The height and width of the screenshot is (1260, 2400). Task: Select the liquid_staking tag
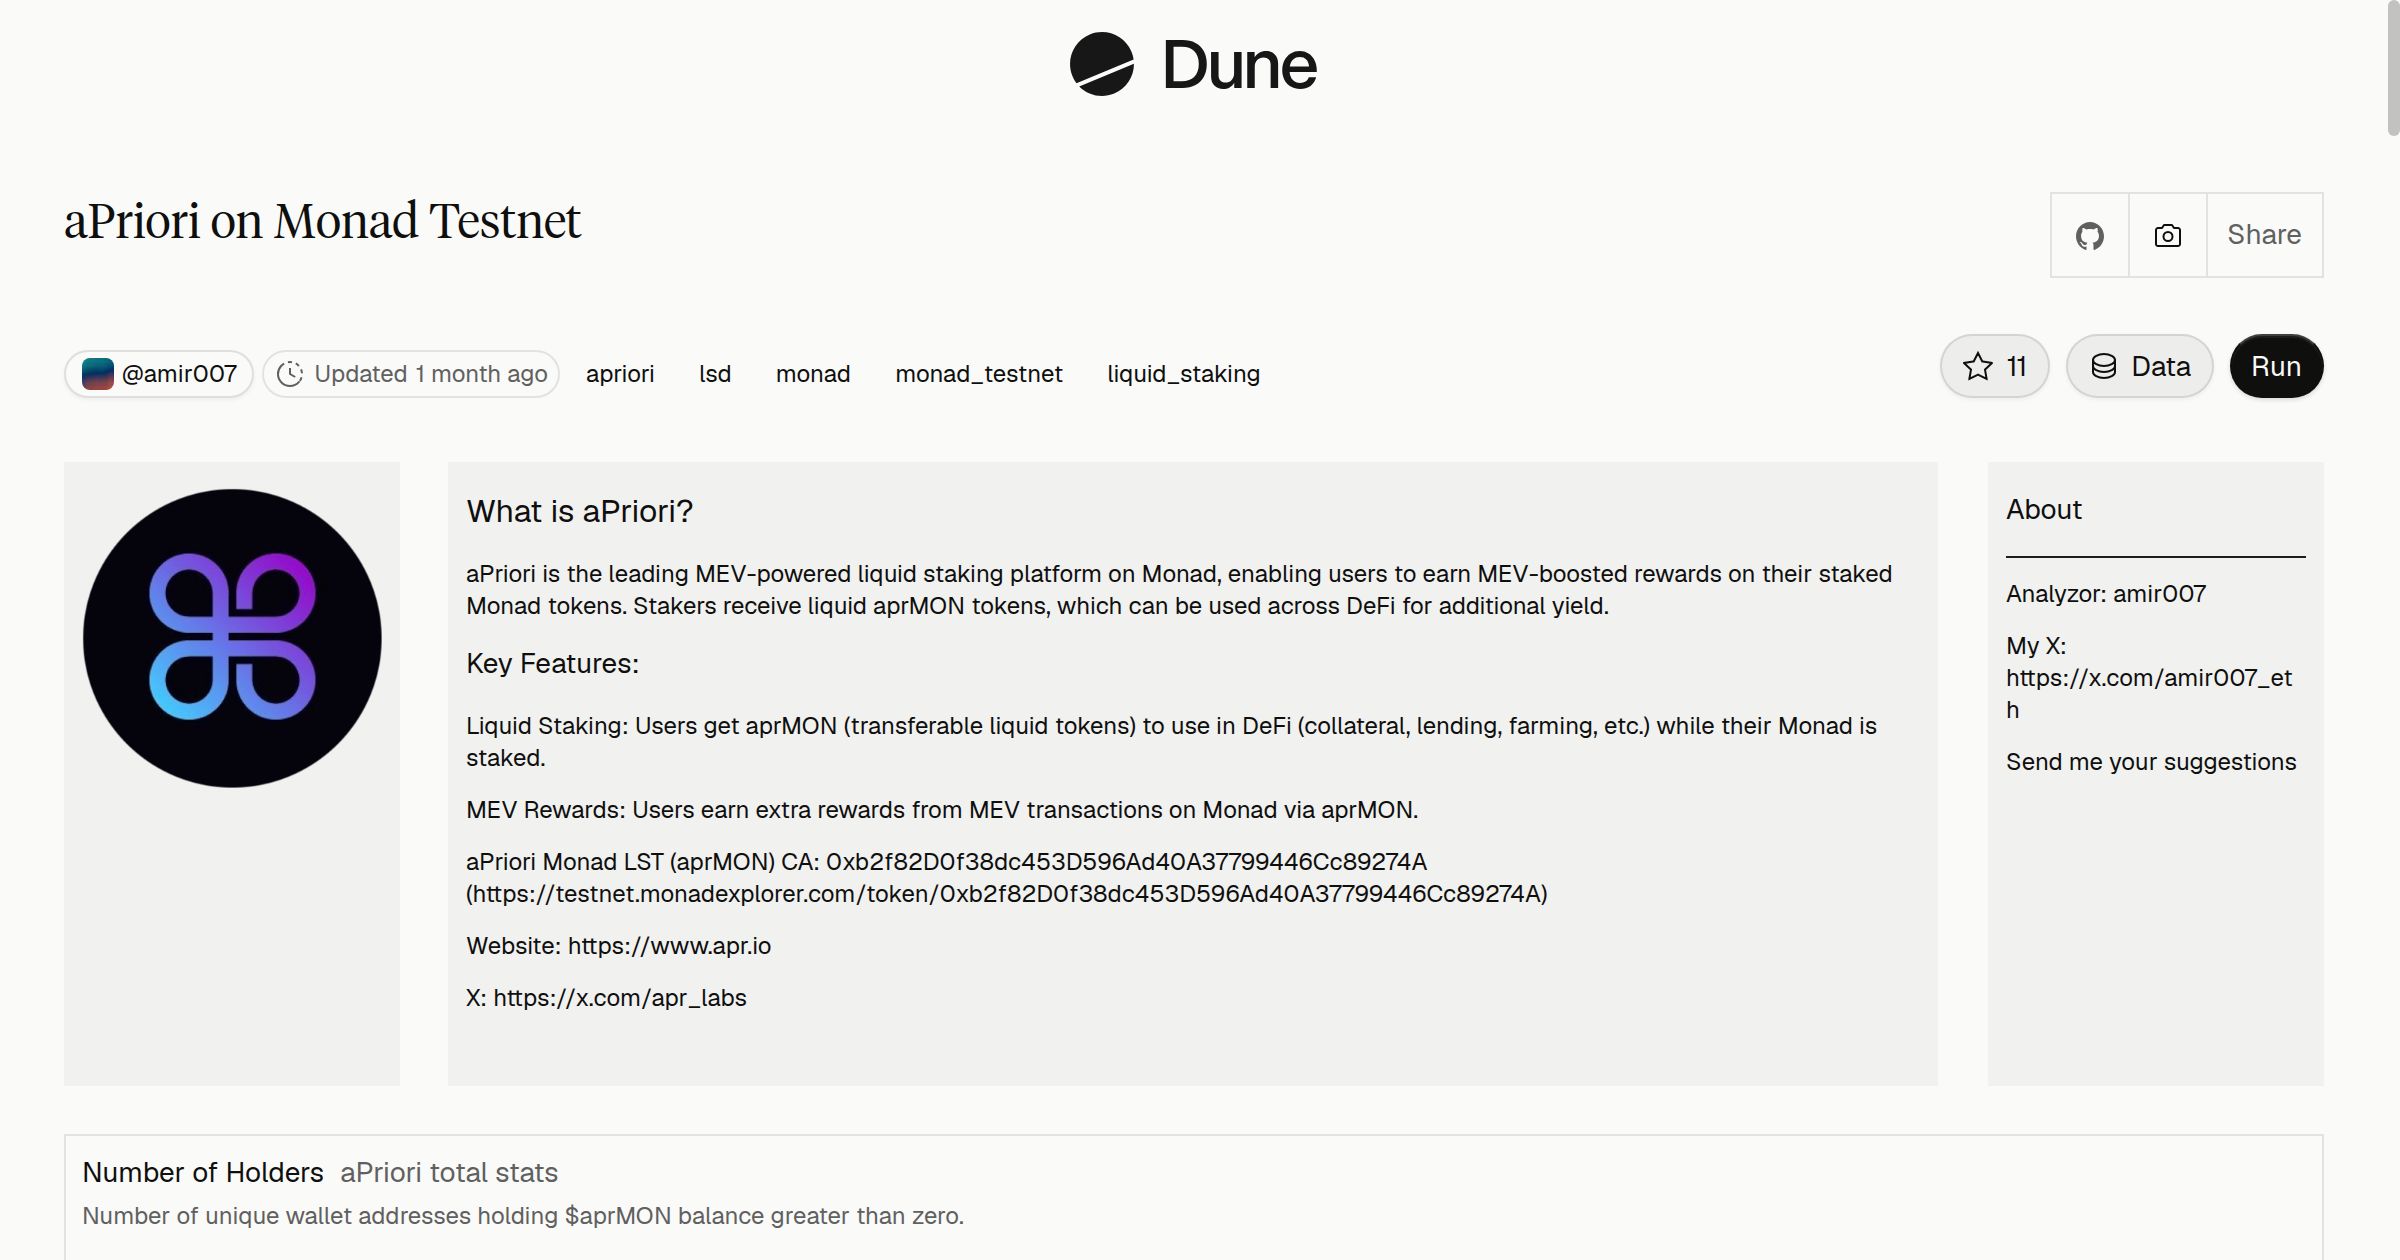coord(1183,374)
